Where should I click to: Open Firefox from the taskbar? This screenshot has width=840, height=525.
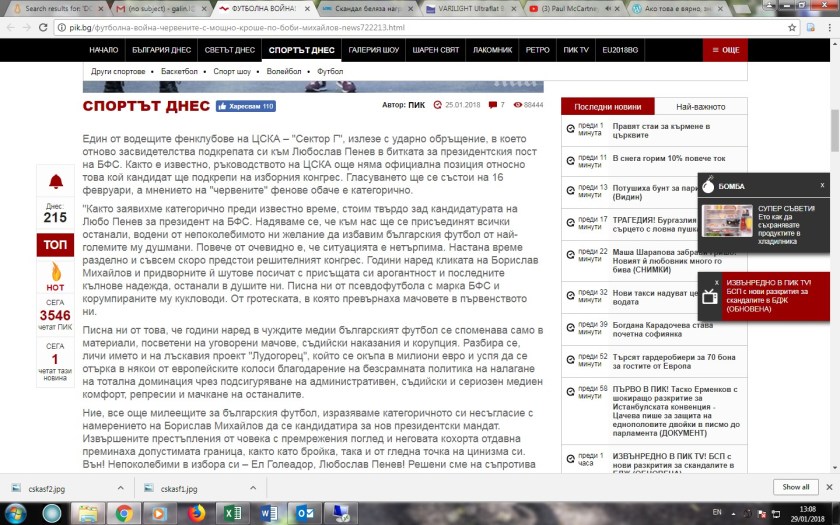[x=197, y=513]
